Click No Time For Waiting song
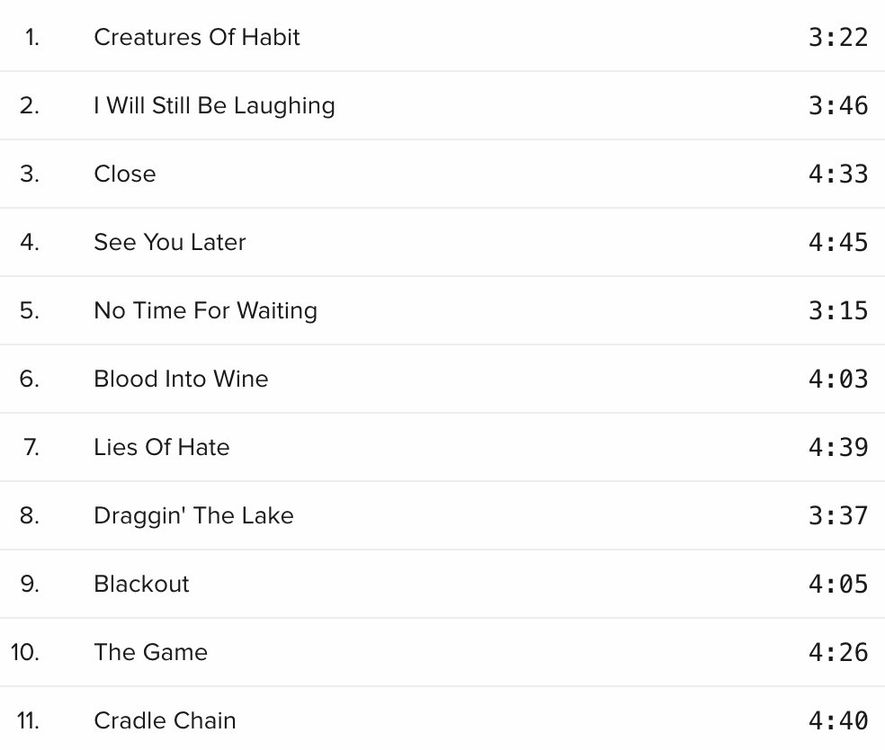Viewport: 885px width, 750px height. point(205,310)
